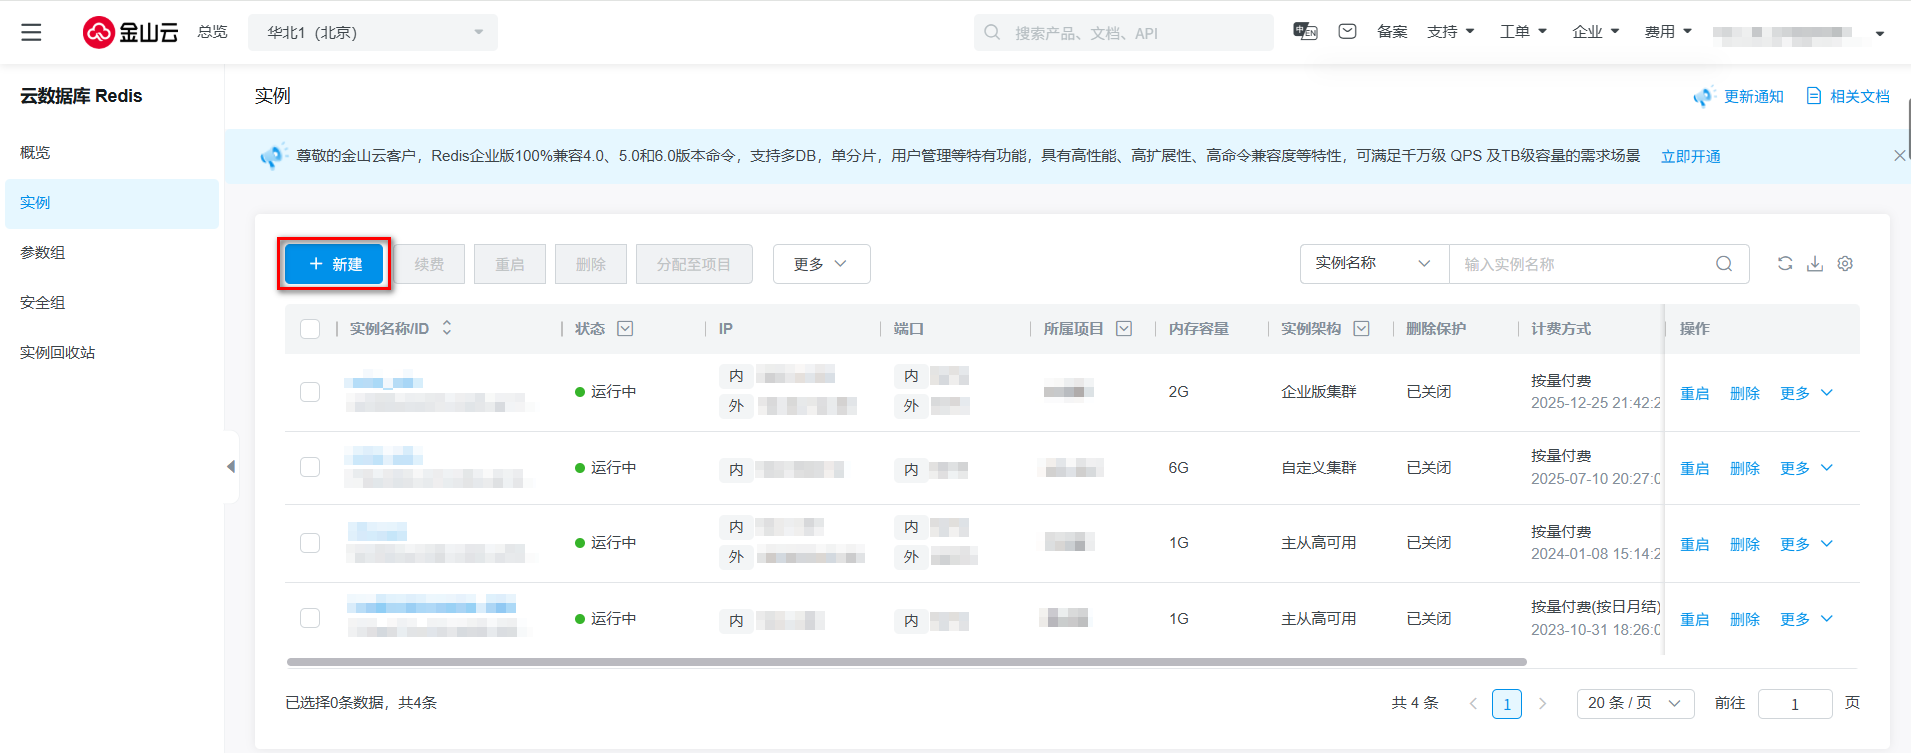Viewport: 1911px width, 753px height.
Task: Toggle the select-all instances checkbox
Action: pos(310,329)
